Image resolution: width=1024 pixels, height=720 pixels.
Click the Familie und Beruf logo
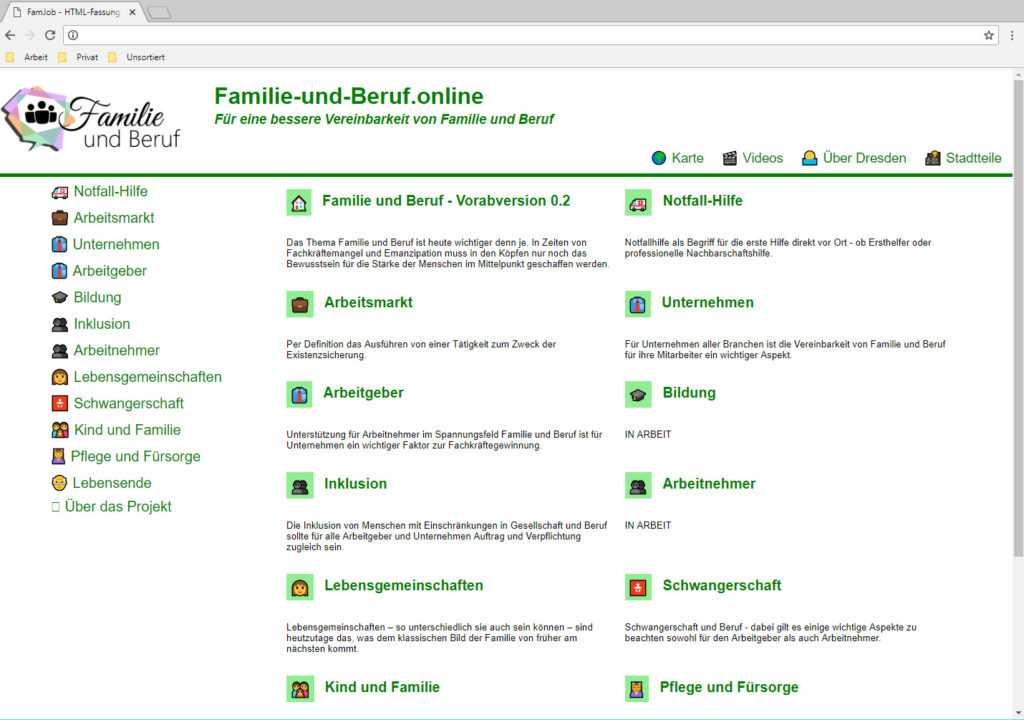[92, 120]
